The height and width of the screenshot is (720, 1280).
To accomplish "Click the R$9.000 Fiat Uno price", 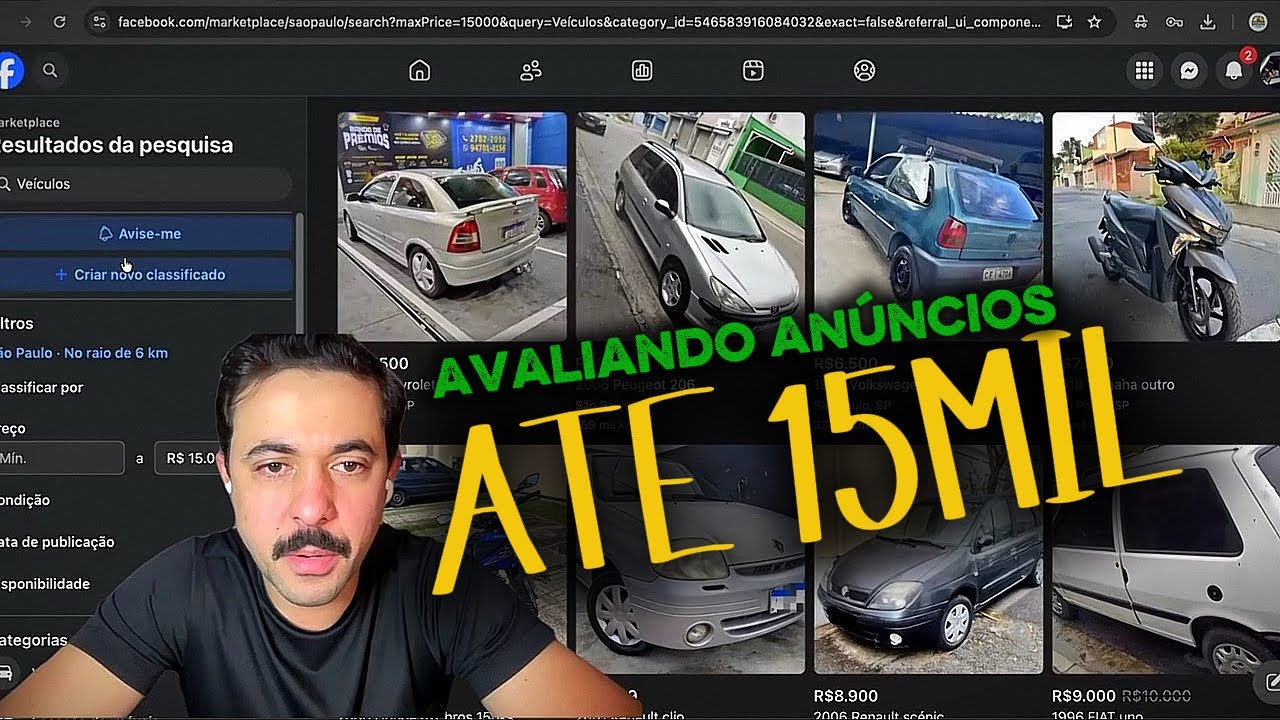I will (1084, 696).
